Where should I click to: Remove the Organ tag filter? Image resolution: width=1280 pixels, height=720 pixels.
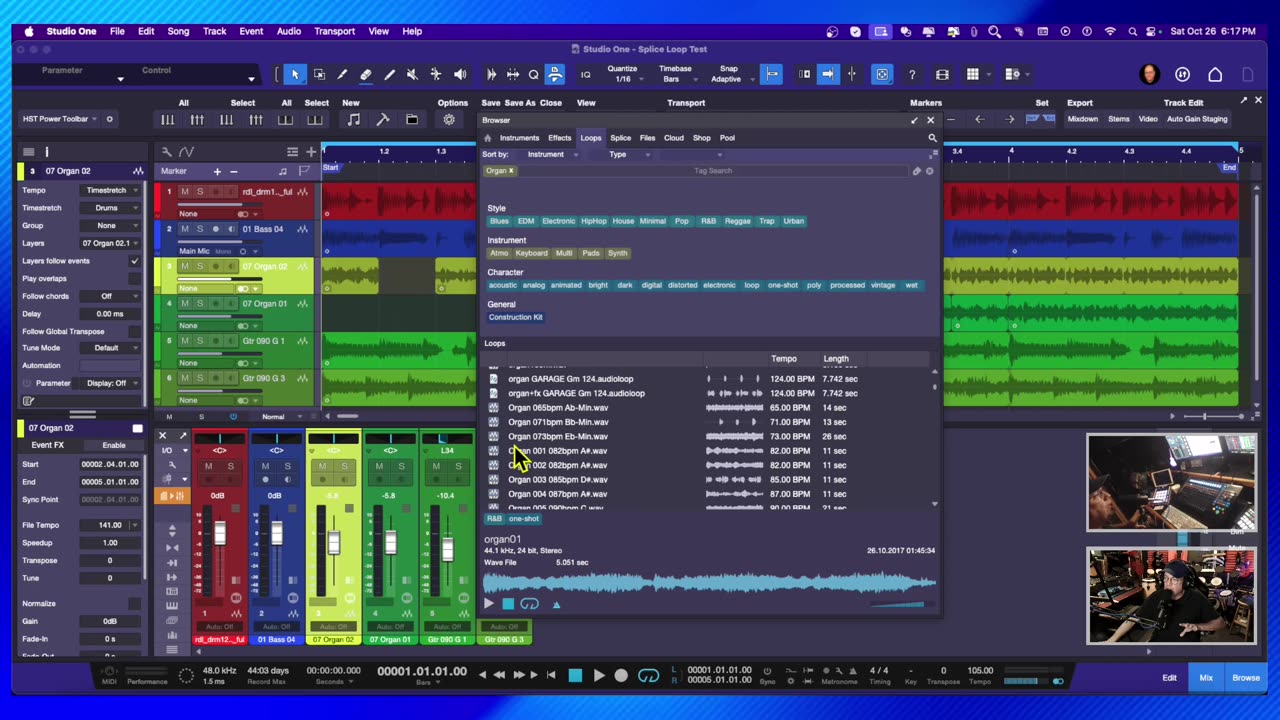511,171
